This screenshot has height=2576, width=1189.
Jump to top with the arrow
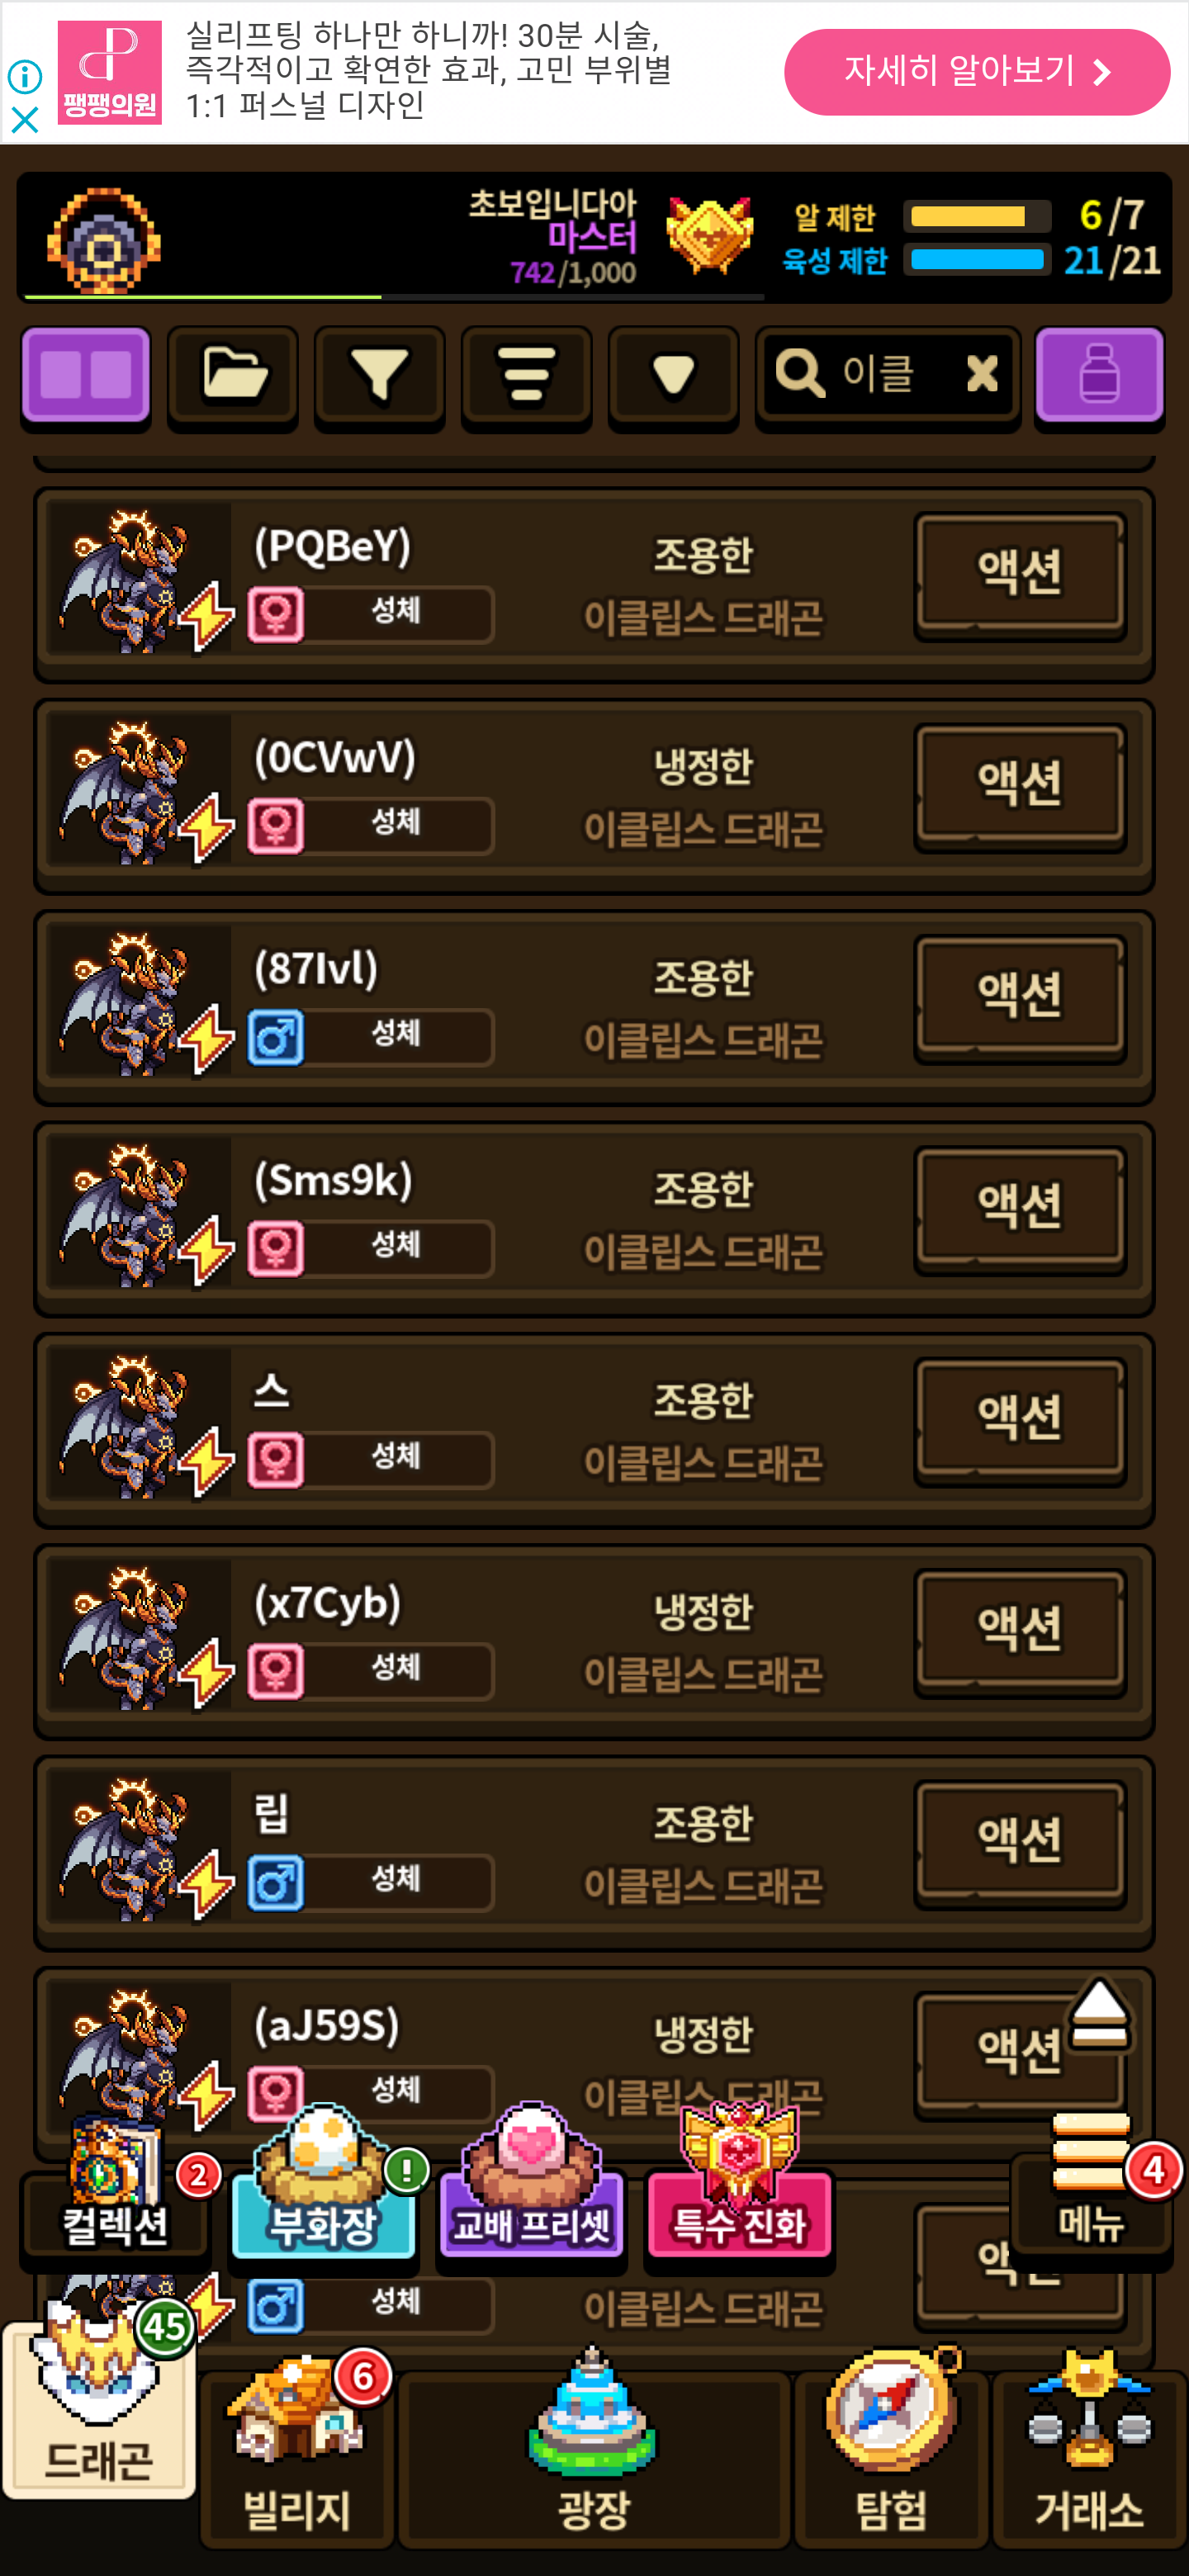[1099, 2013]
